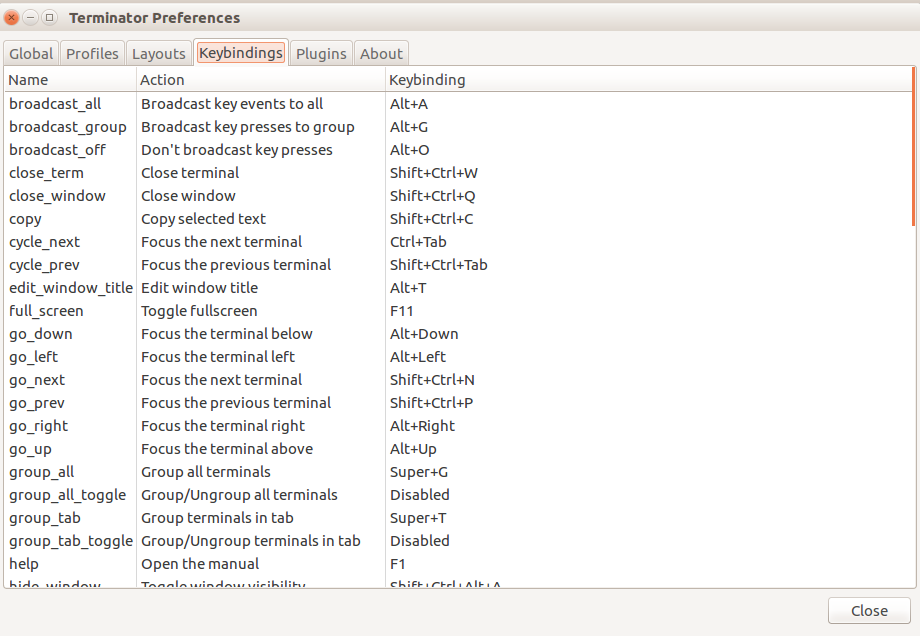Image resolution: width=920 pixels, height=636 pixels.
Task: Select the Alt+Left keybinding
Action: tap(418, 357)
